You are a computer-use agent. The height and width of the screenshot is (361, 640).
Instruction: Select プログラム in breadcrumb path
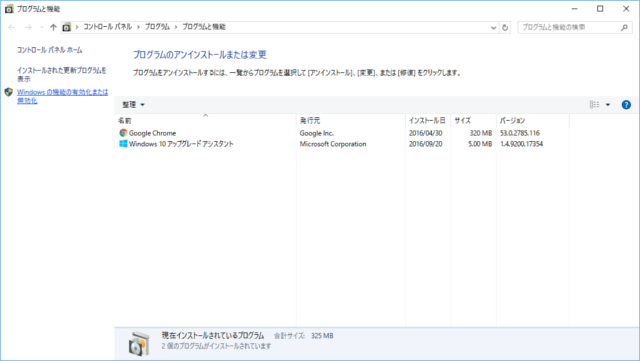coord(157,27)
